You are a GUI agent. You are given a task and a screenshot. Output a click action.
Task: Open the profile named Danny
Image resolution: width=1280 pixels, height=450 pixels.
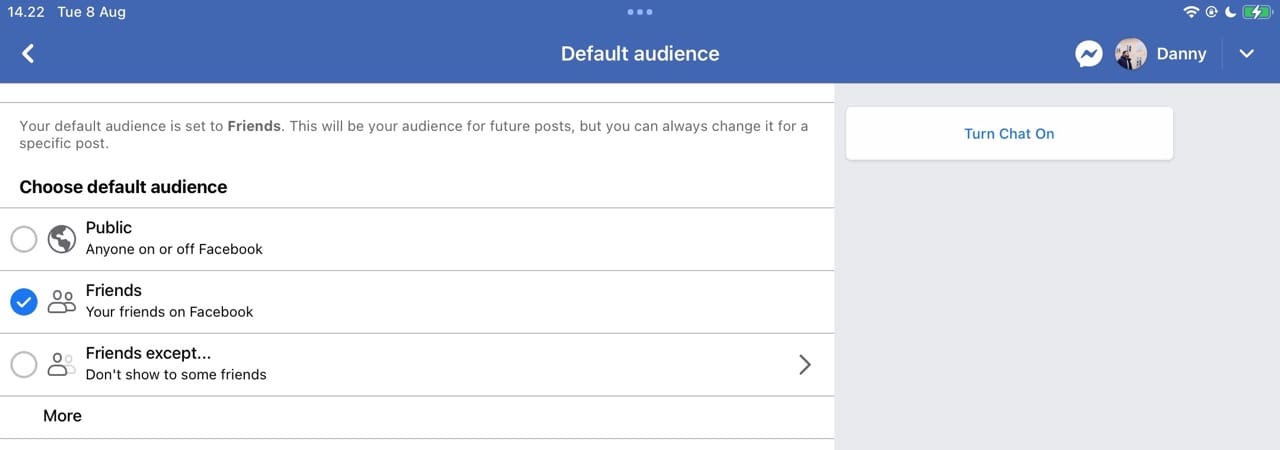(x=1181, y=54)
